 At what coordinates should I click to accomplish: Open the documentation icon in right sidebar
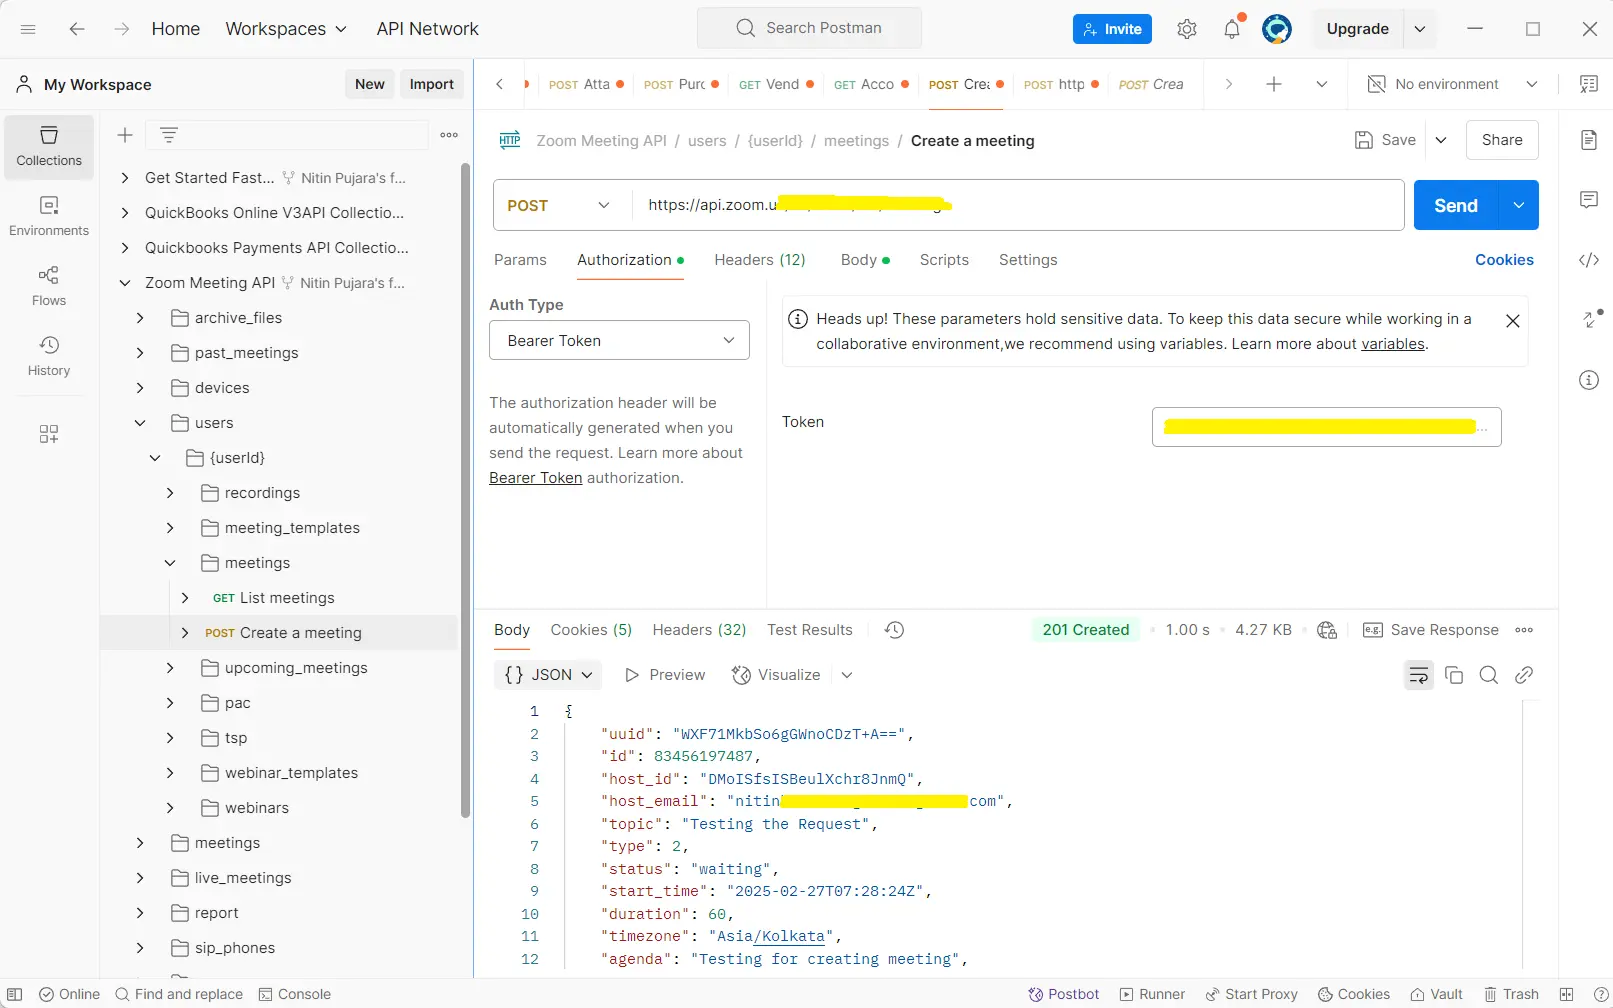coord(1589,140)
